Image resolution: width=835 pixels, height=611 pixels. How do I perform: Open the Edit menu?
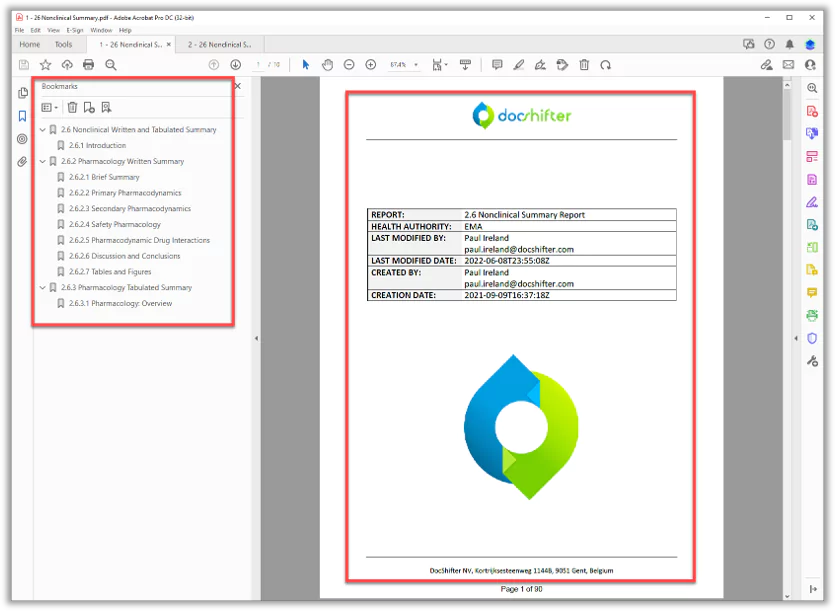click(x=36, y=30)
